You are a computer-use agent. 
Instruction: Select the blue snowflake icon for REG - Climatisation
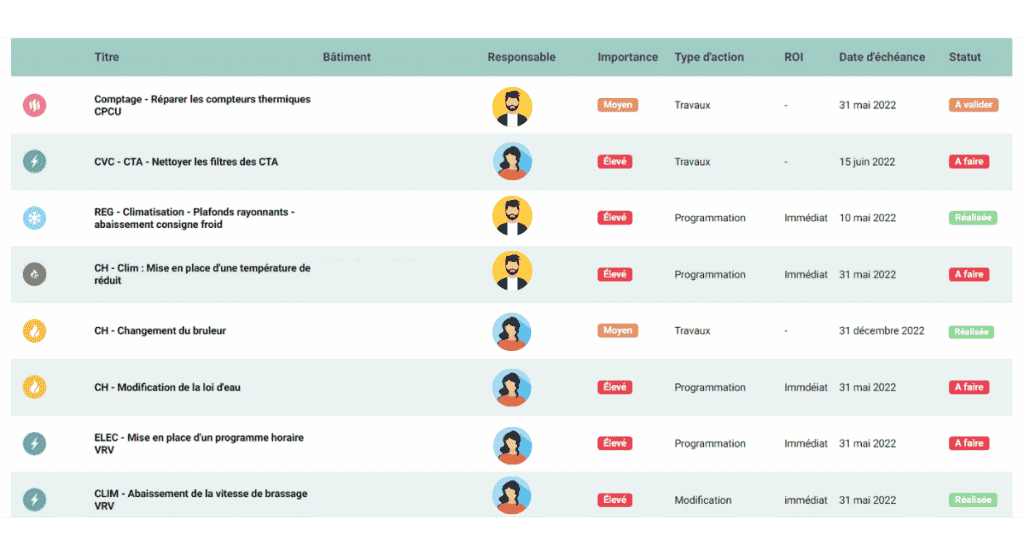pyautogui.click(x=34, y=217)
